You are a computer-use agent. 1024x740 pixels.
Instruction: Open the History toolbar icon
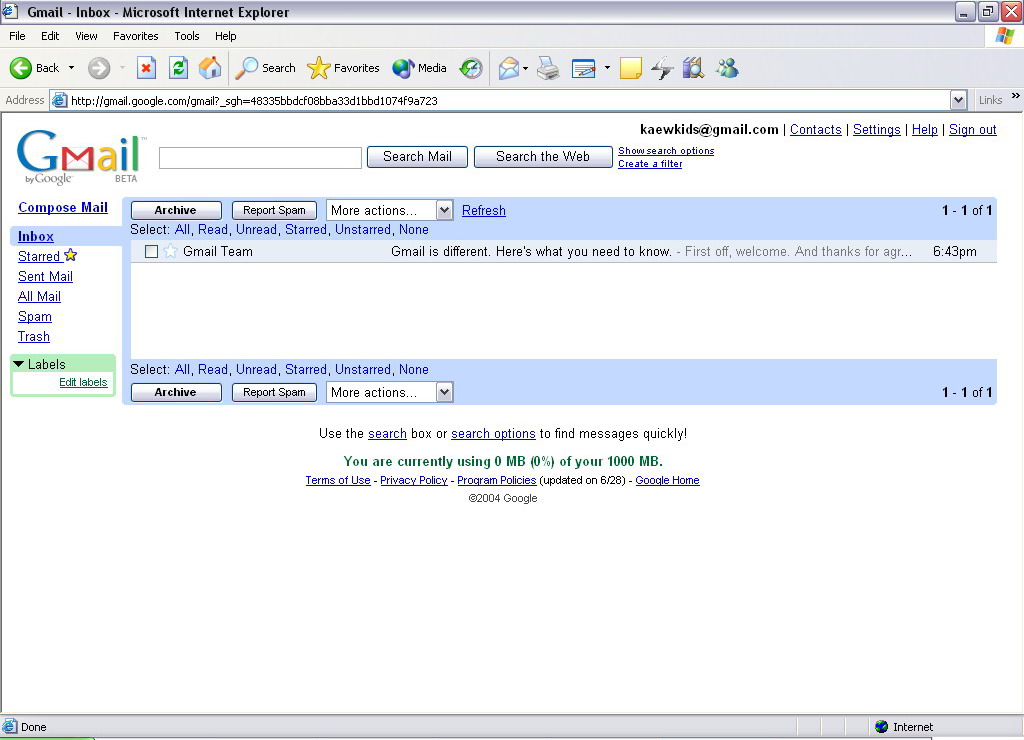pyautogui.click(x=471, y=68)
